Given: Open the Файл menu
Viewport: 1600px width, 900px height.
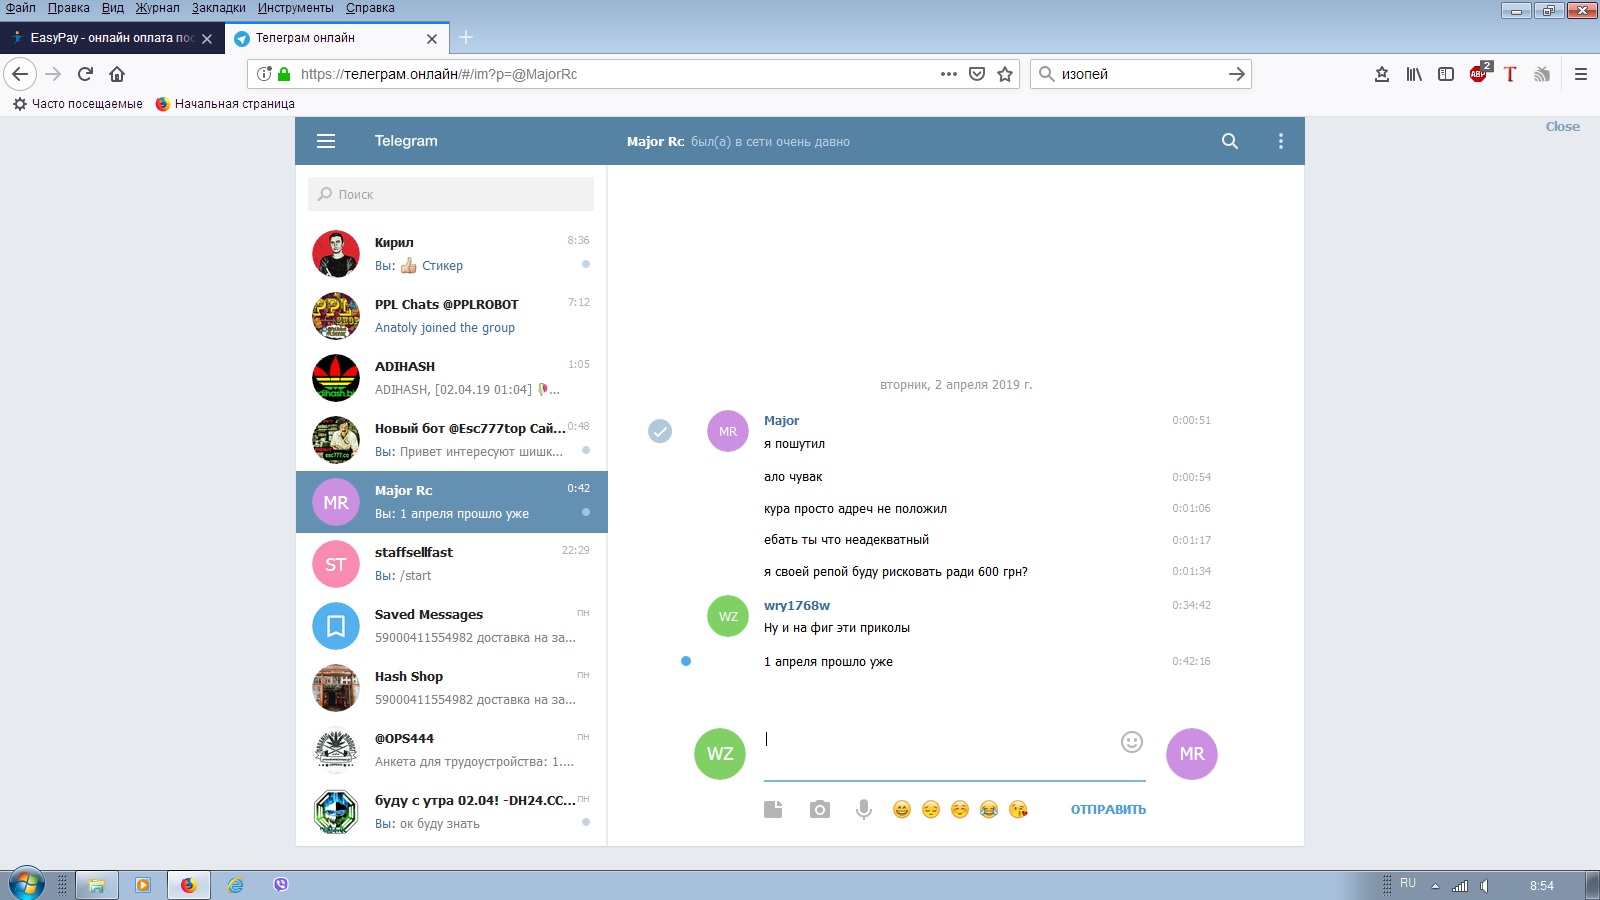Looking at the screenshot, I should click(21, 8).
